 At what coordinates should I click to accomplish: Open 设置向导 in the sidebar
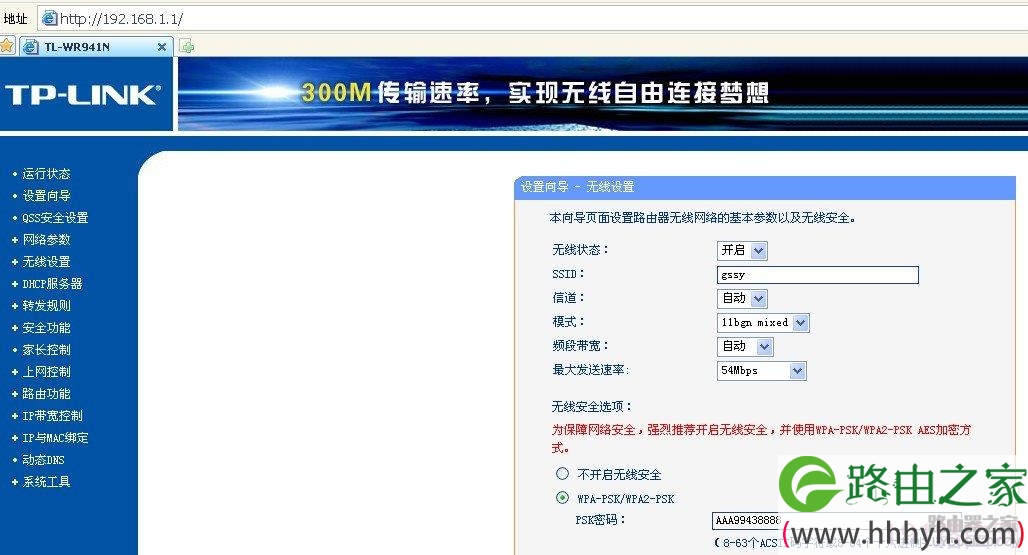click(46, 195)
